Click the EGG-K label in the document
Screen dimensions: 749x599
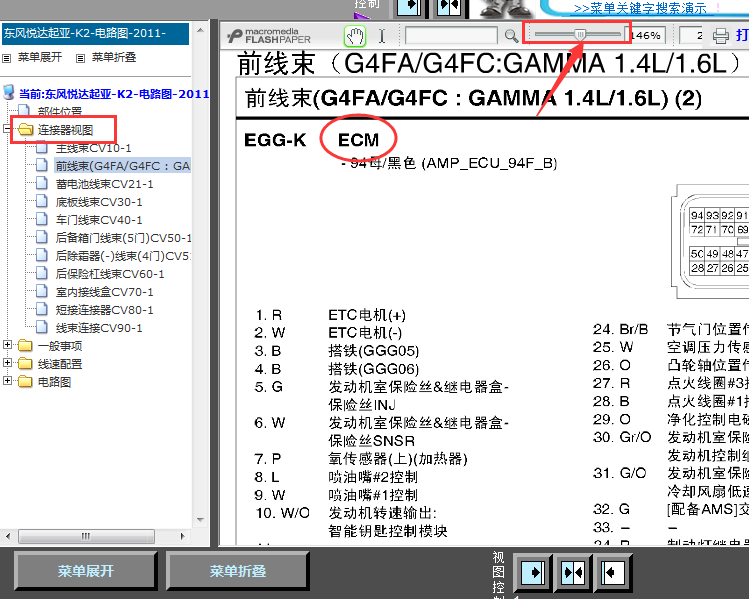coord(275,140)
